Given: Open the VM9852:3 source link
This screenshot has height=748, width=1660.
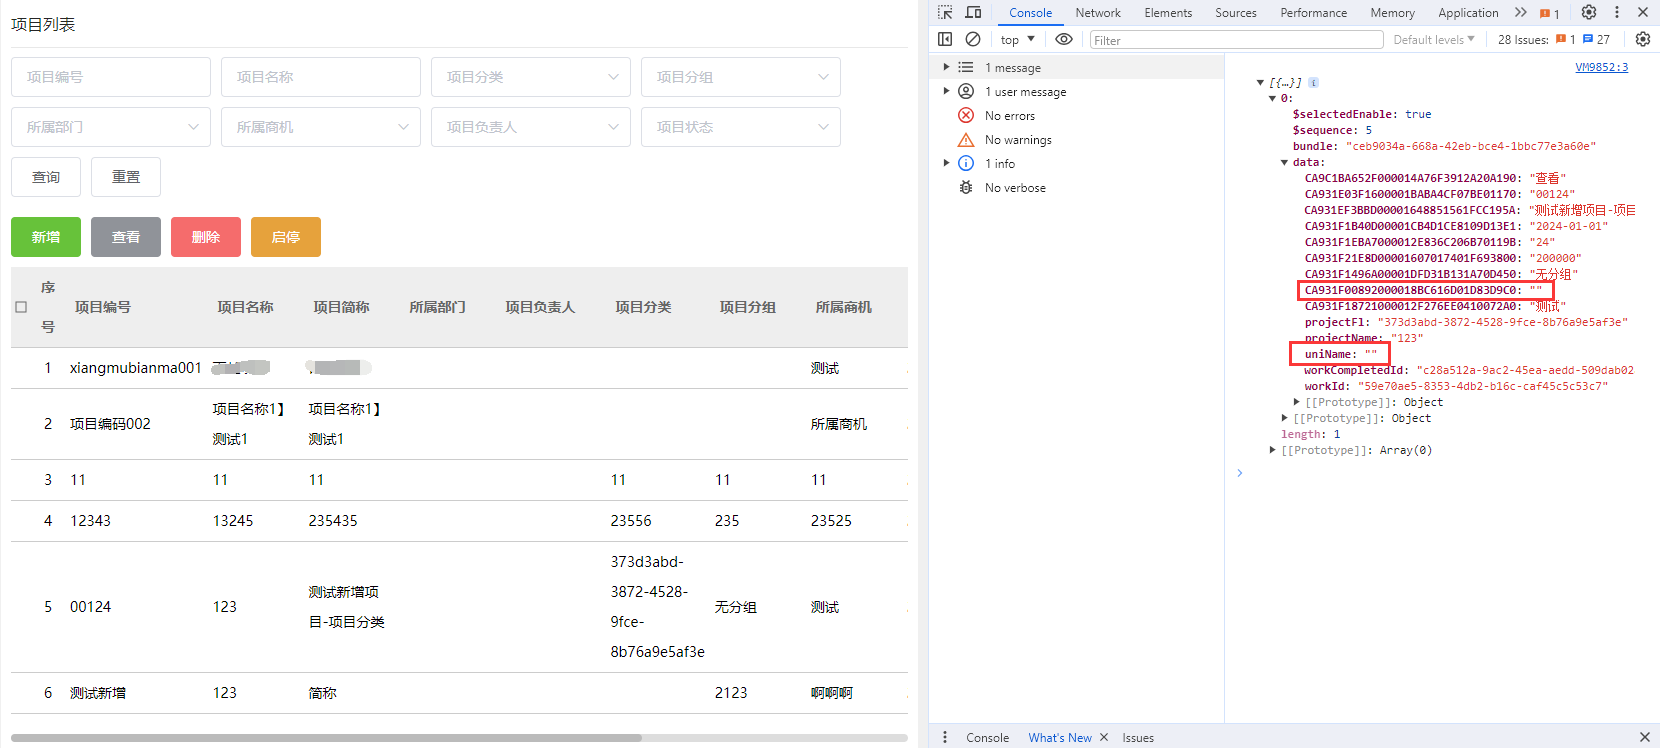Looking at the screenshot, I should click(1601, 67).
